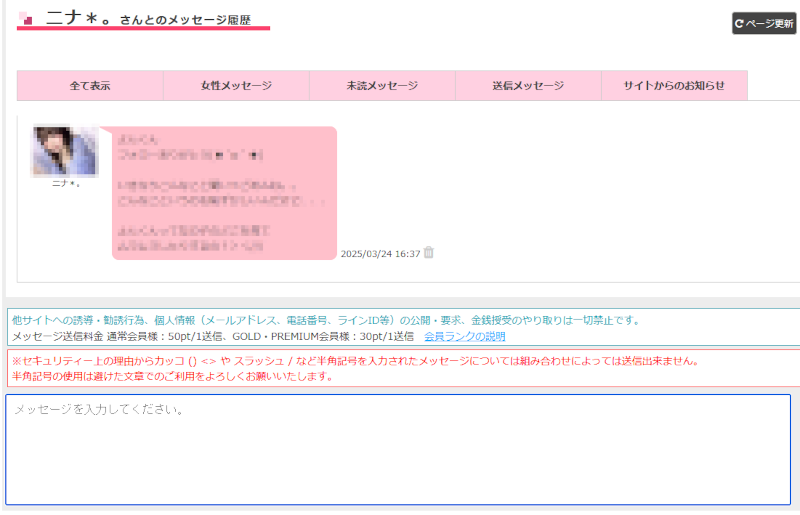Image resolution: width=800 pixels, height=515 pixels.
Task: Click the ページ更新 refresh button
Action: pos(764,23)
